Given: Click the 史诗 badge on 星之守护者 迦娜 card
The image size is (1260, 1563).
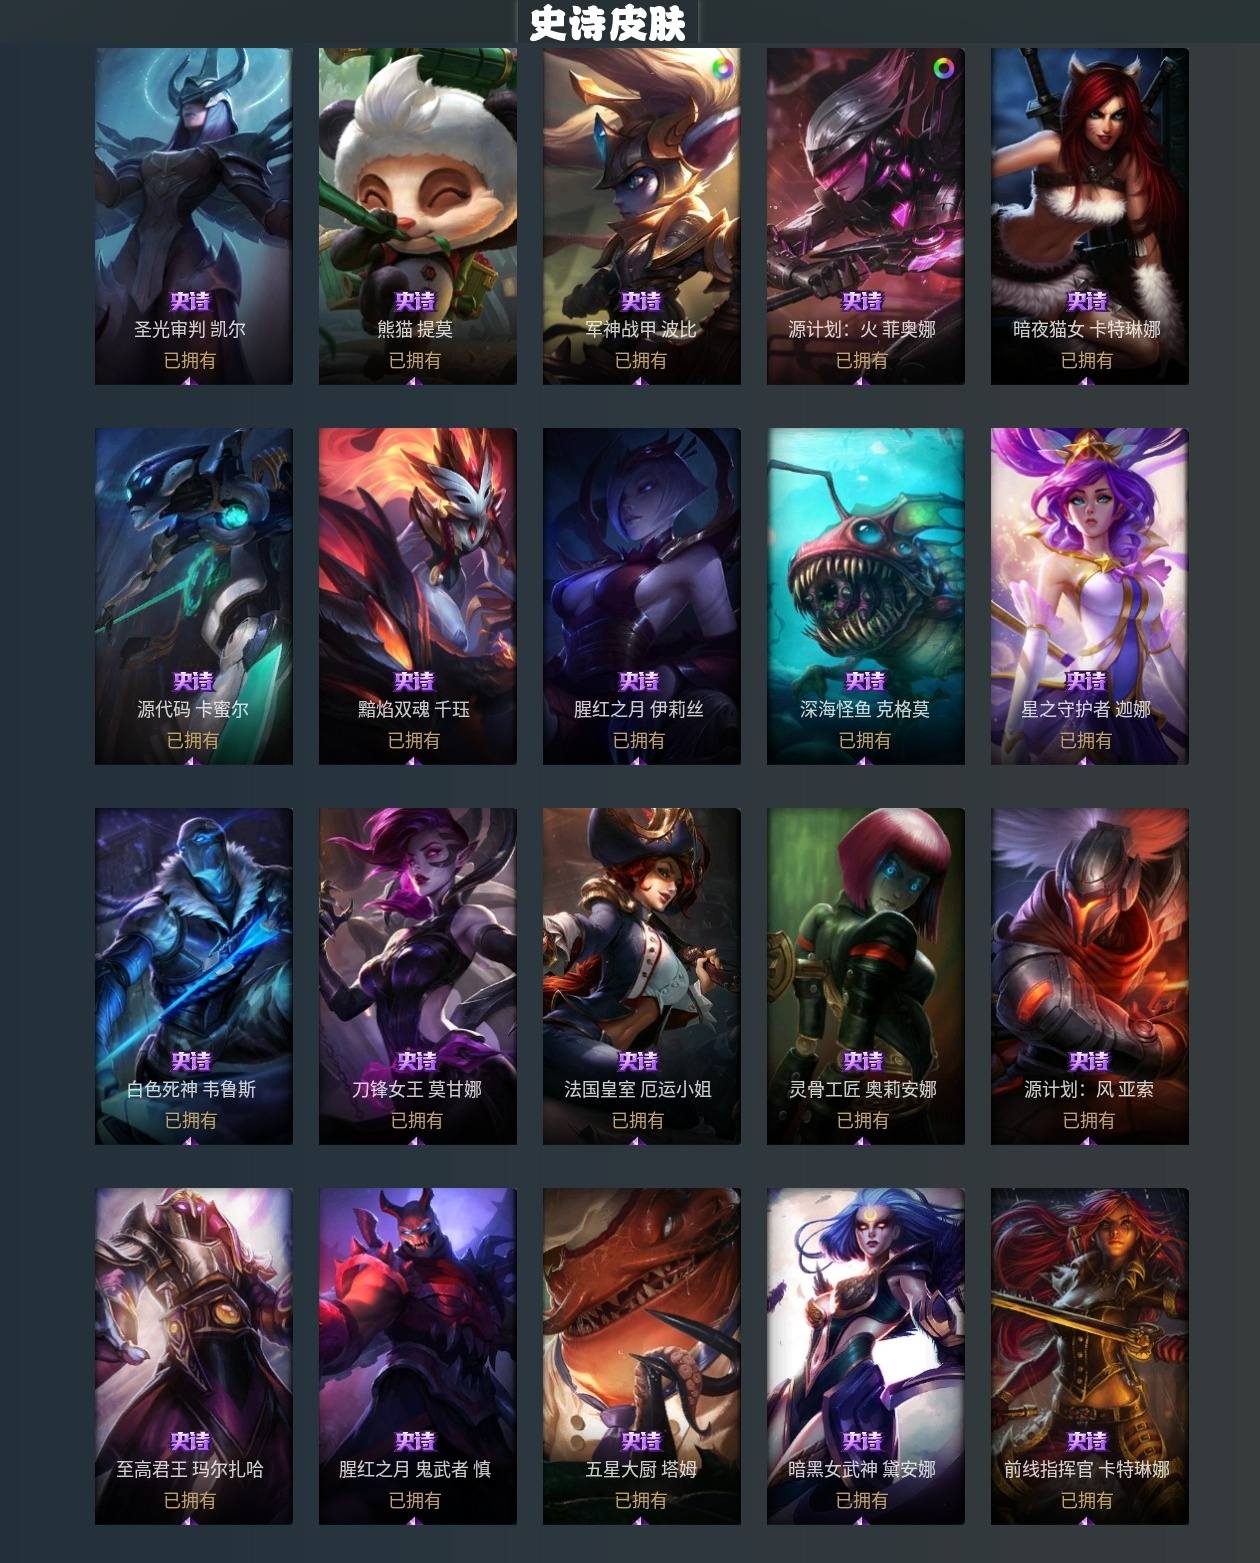Looking at the screenshot, I should (x=1086, y=681).
